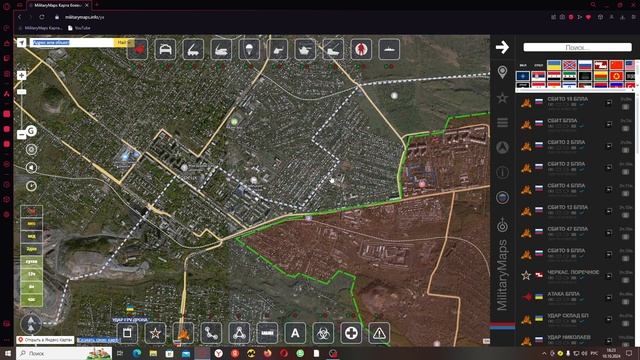Open the target/radar sidebar icon
The image size is (640, 360).
pos(502,225)
